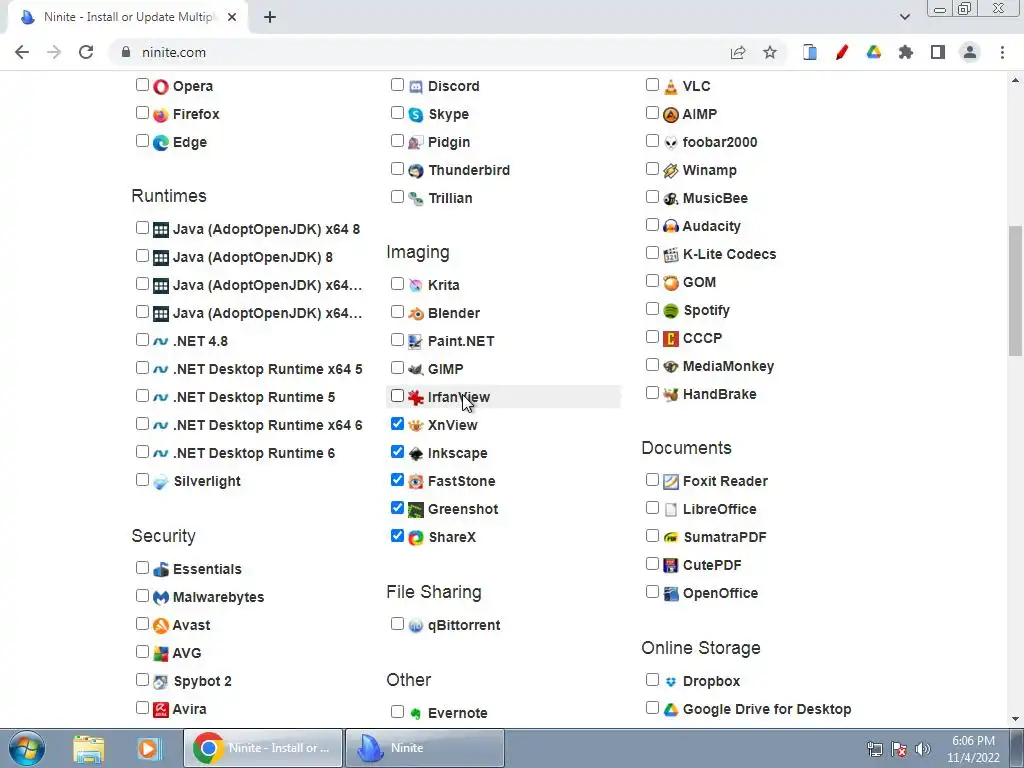Open the share page icon in address bar
Viewport: 1024px width, 768px height.
click(738, 52)
